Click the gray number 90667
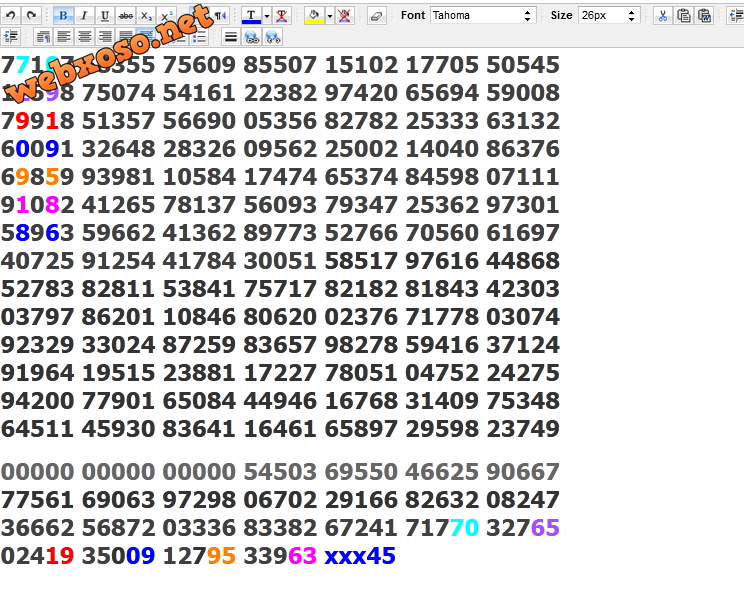 tap(523, 472)
